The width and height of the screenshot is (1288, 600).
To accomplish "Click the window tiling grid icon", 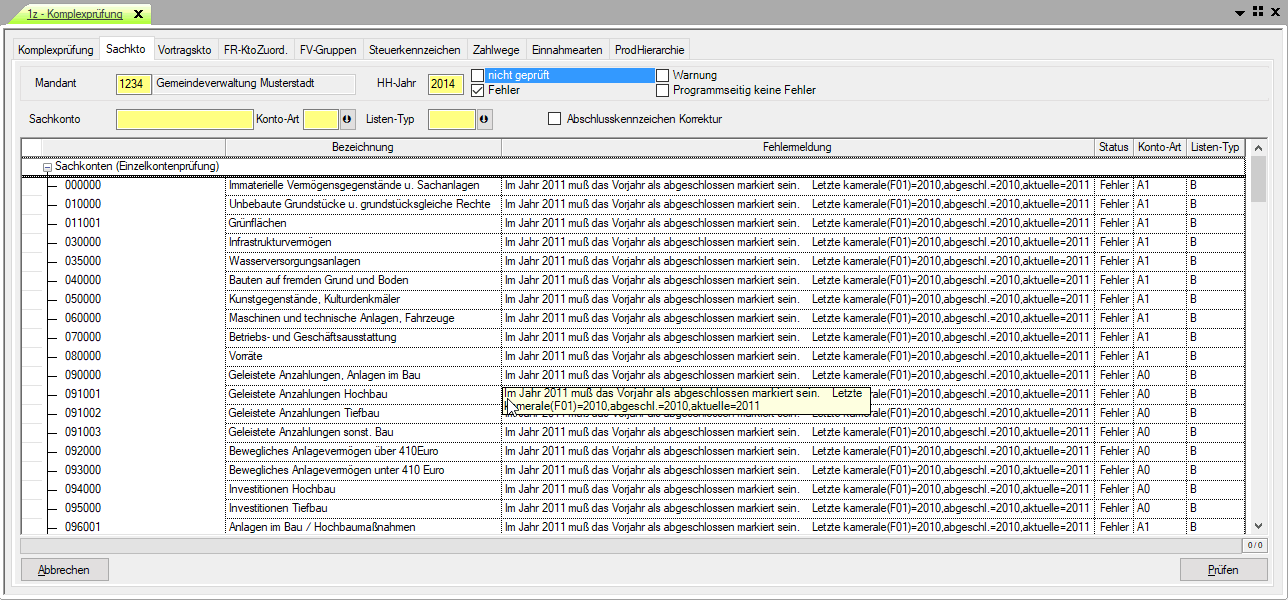I will point(1256,13).
